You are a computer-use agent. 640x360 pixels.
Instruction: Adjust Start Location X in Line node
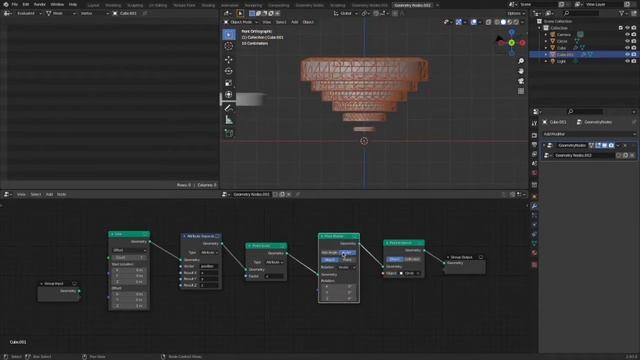tap(129, 270)
